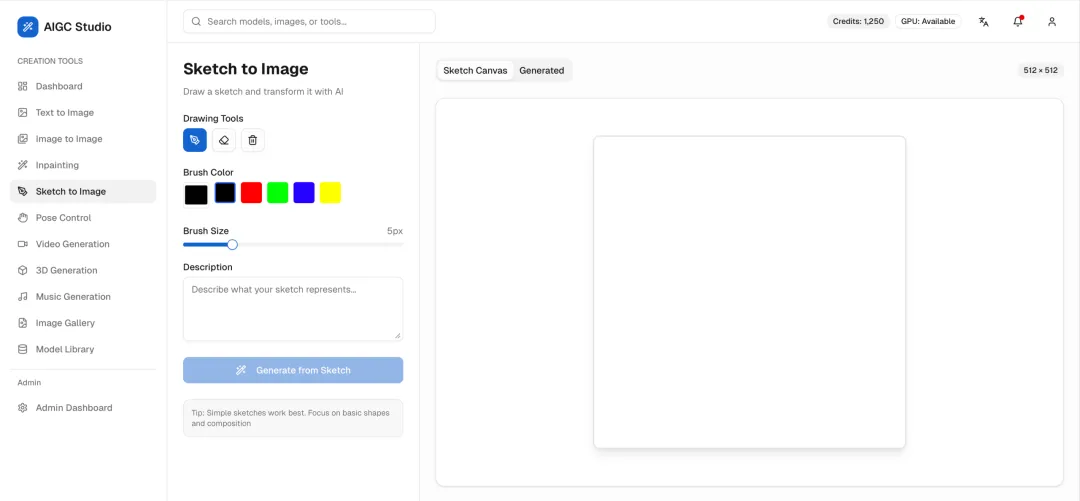Click the Brush Size slider handle
The height and width of the screenshot is (501, 1080).
point(232,245)
